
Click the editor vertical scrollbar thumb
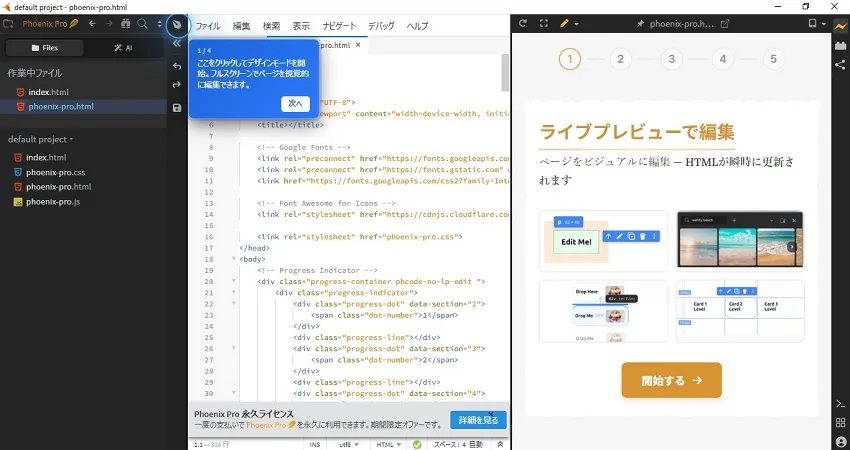pyautogui.click(x=505, y=72)
